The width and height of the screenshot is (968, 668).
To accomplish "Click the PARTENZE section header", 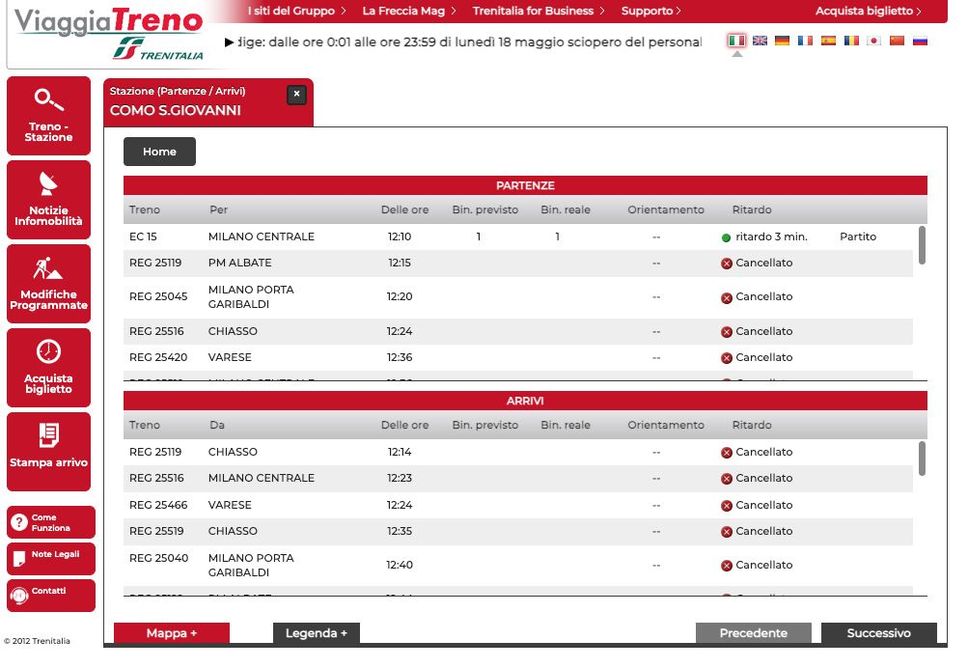I will pyautogui.click(x=525, y=186).
